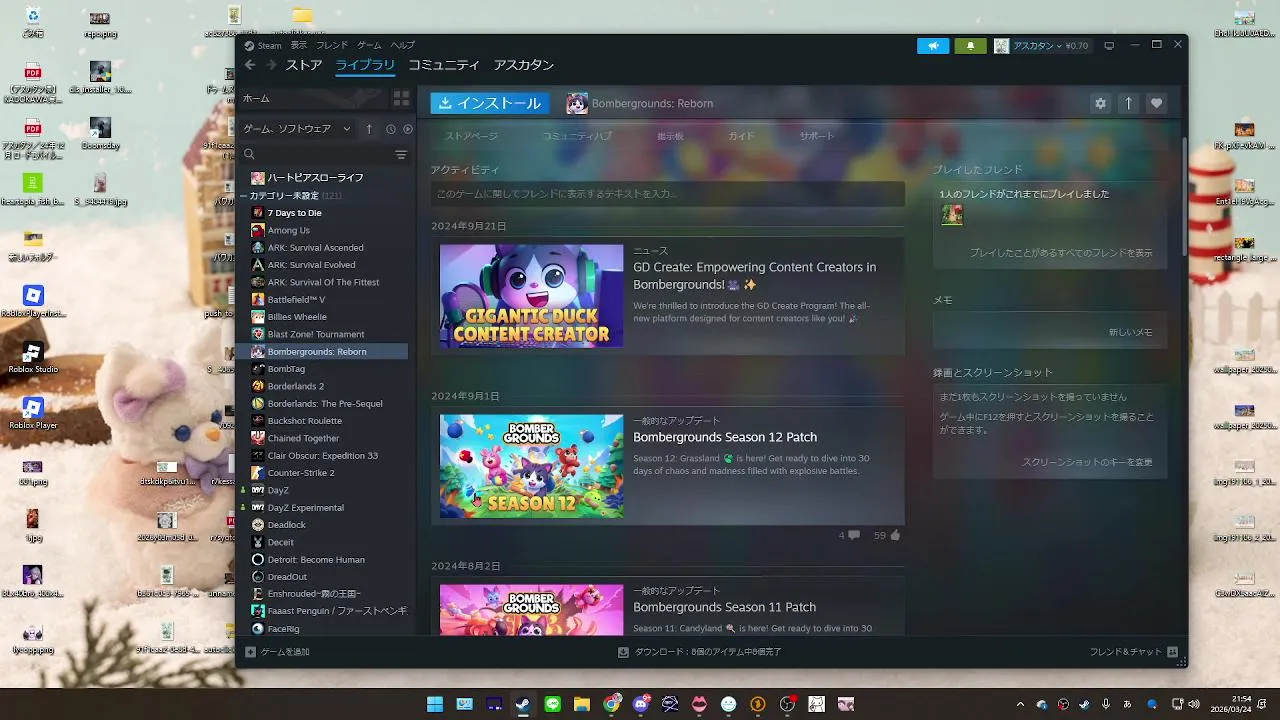1280x720 pixels.
Task: Switch library to grid collections view
Action: 401,98
